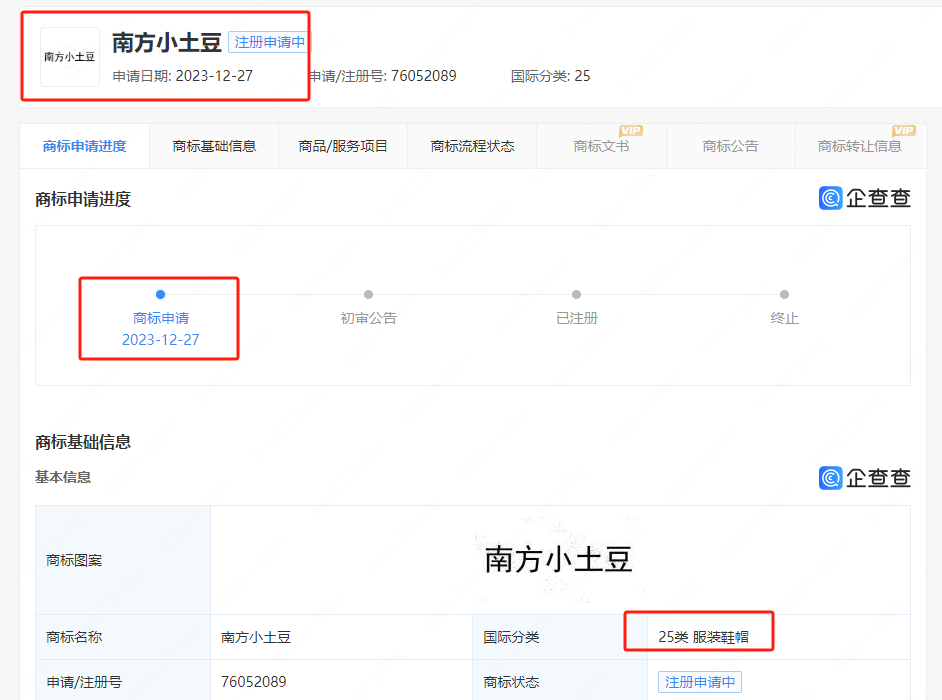The image size is (942, 700).
Task: Click the 商标名称 row label
Action: tap(74, 637)
